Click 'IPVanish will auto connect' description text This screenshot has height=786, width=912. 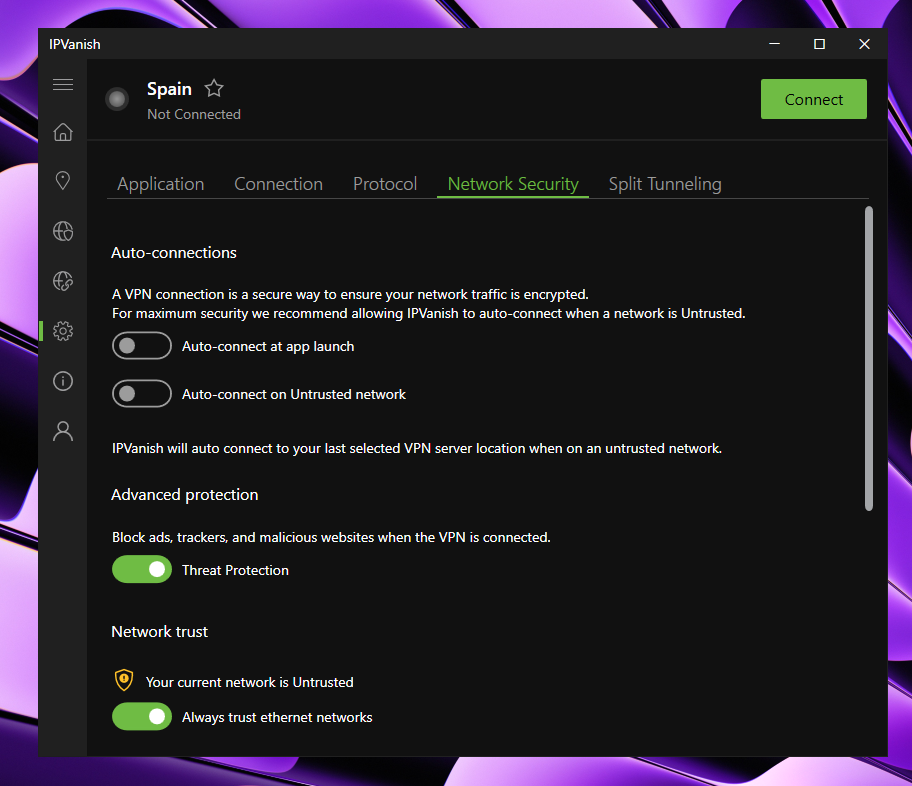(x=416, y=449)
